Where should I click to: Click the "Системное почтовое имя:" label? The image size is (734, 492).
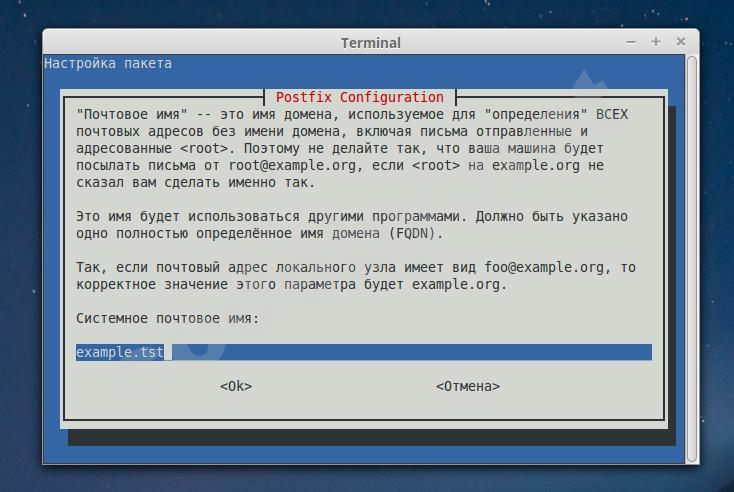168,318
